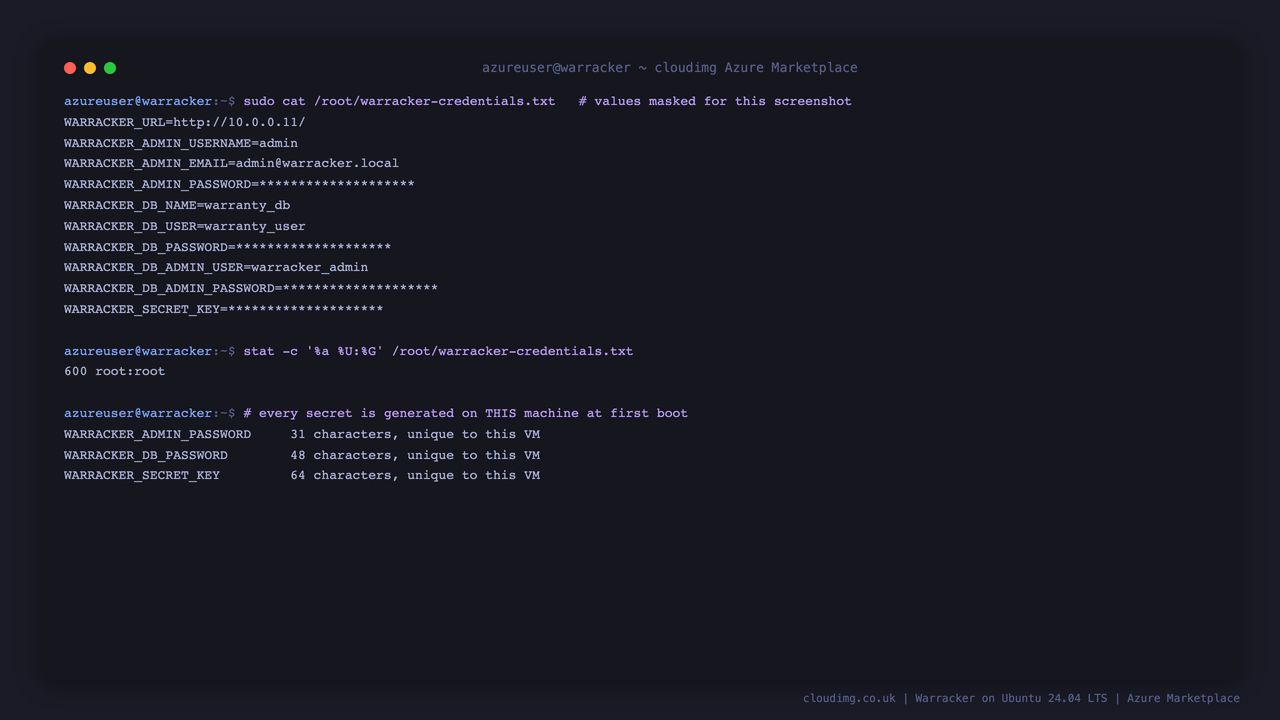Click the masked WARRACKER_DB_PASSWORD= line
Viewport: 1280px width, 720px height.
pos(228,247)
